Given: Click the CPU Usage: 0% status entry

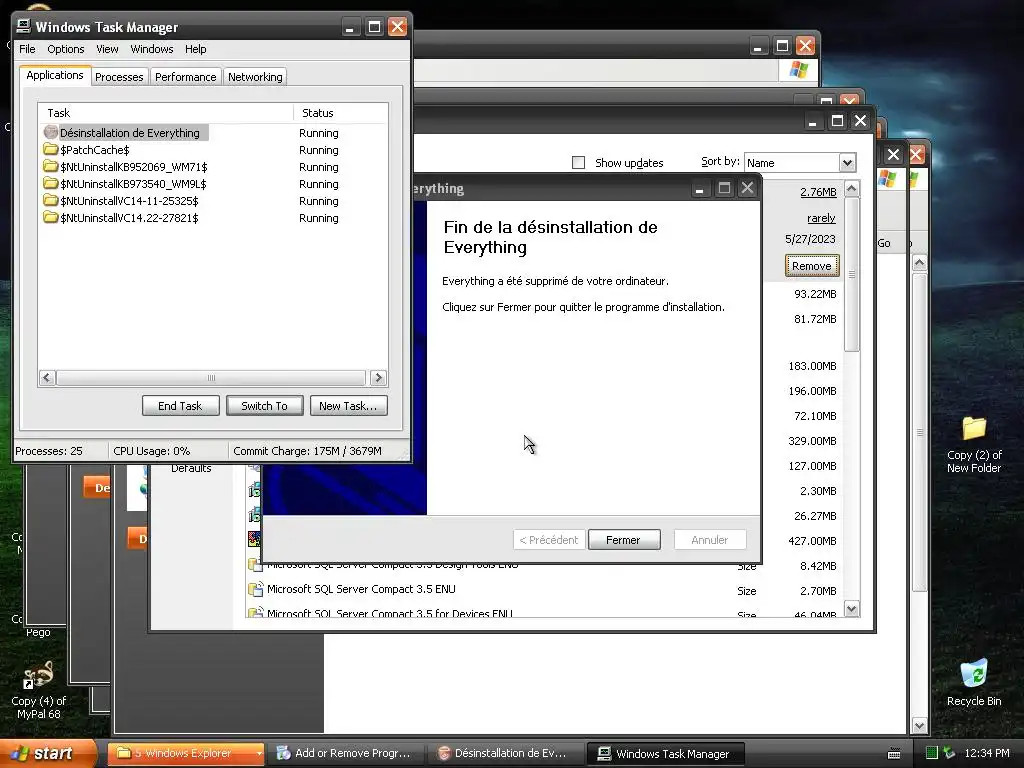Looking at the screenshot, I should [152, 451].
